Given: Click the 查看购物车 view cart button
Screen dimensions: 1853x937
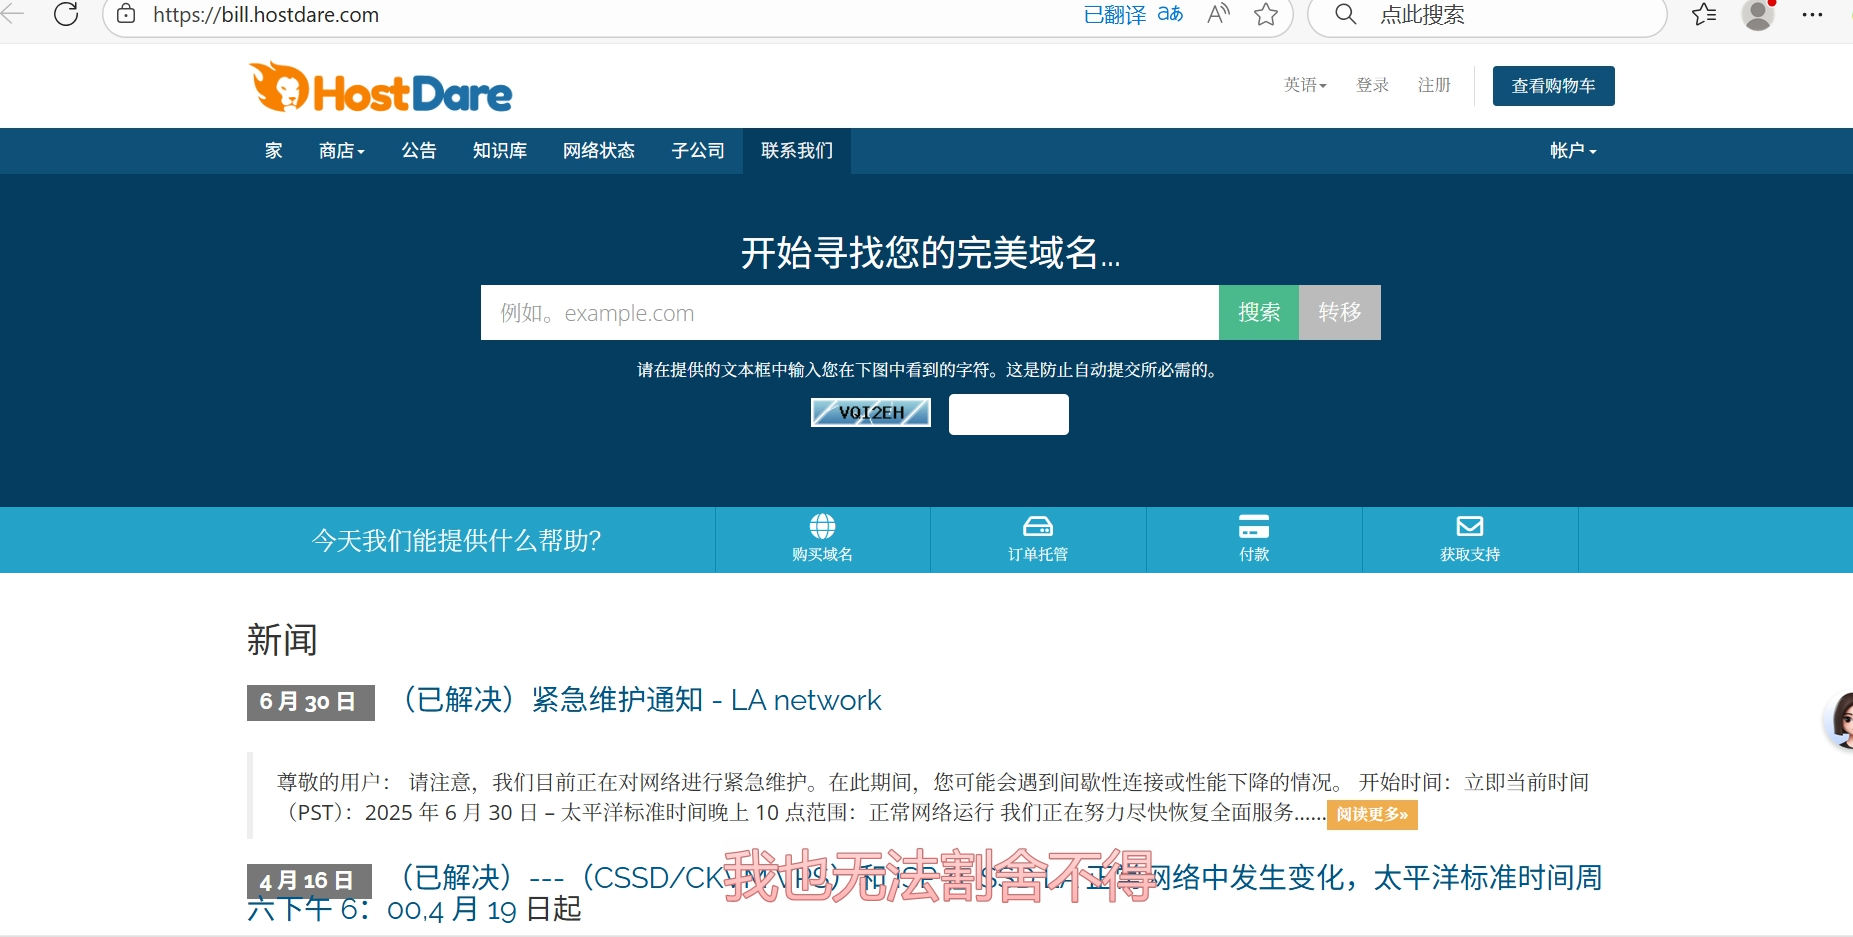Looking at the screenshot, I should coord(1553,86).
